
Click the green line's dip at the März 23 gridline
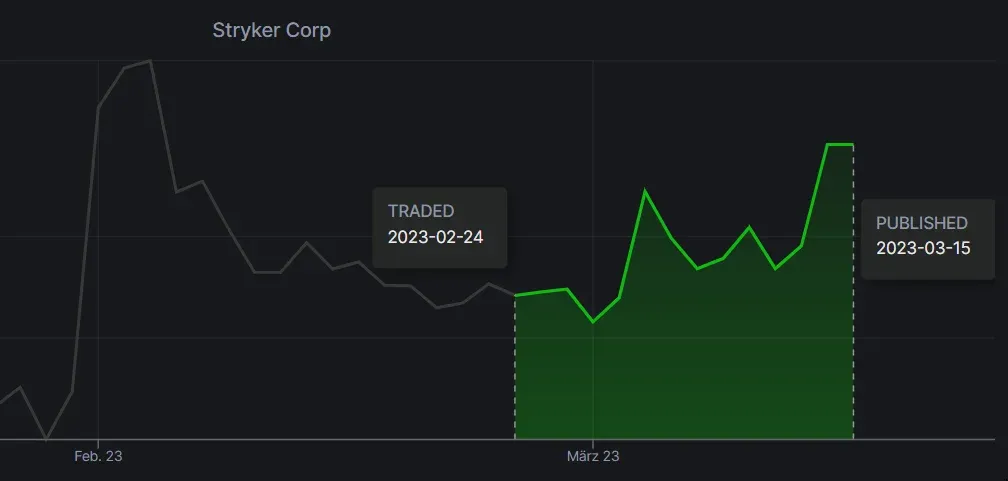click(x=593, y=321)
